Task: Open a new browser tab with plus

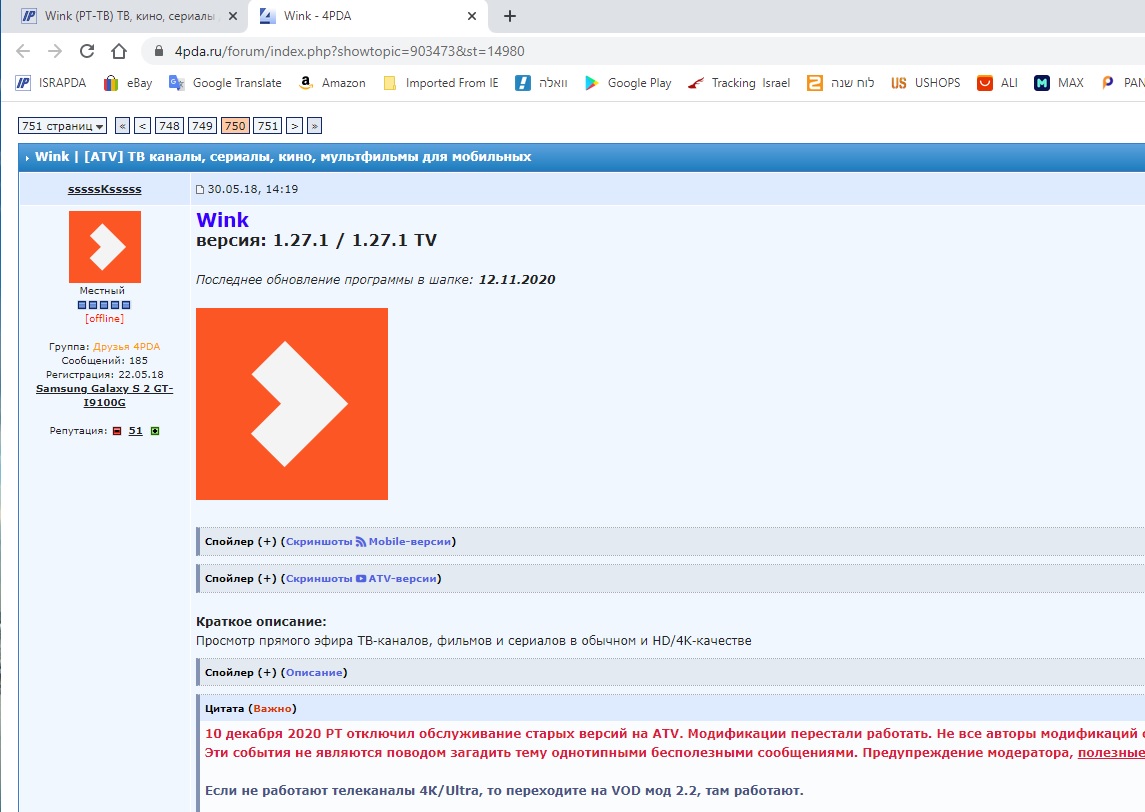Action: point(510,16)
